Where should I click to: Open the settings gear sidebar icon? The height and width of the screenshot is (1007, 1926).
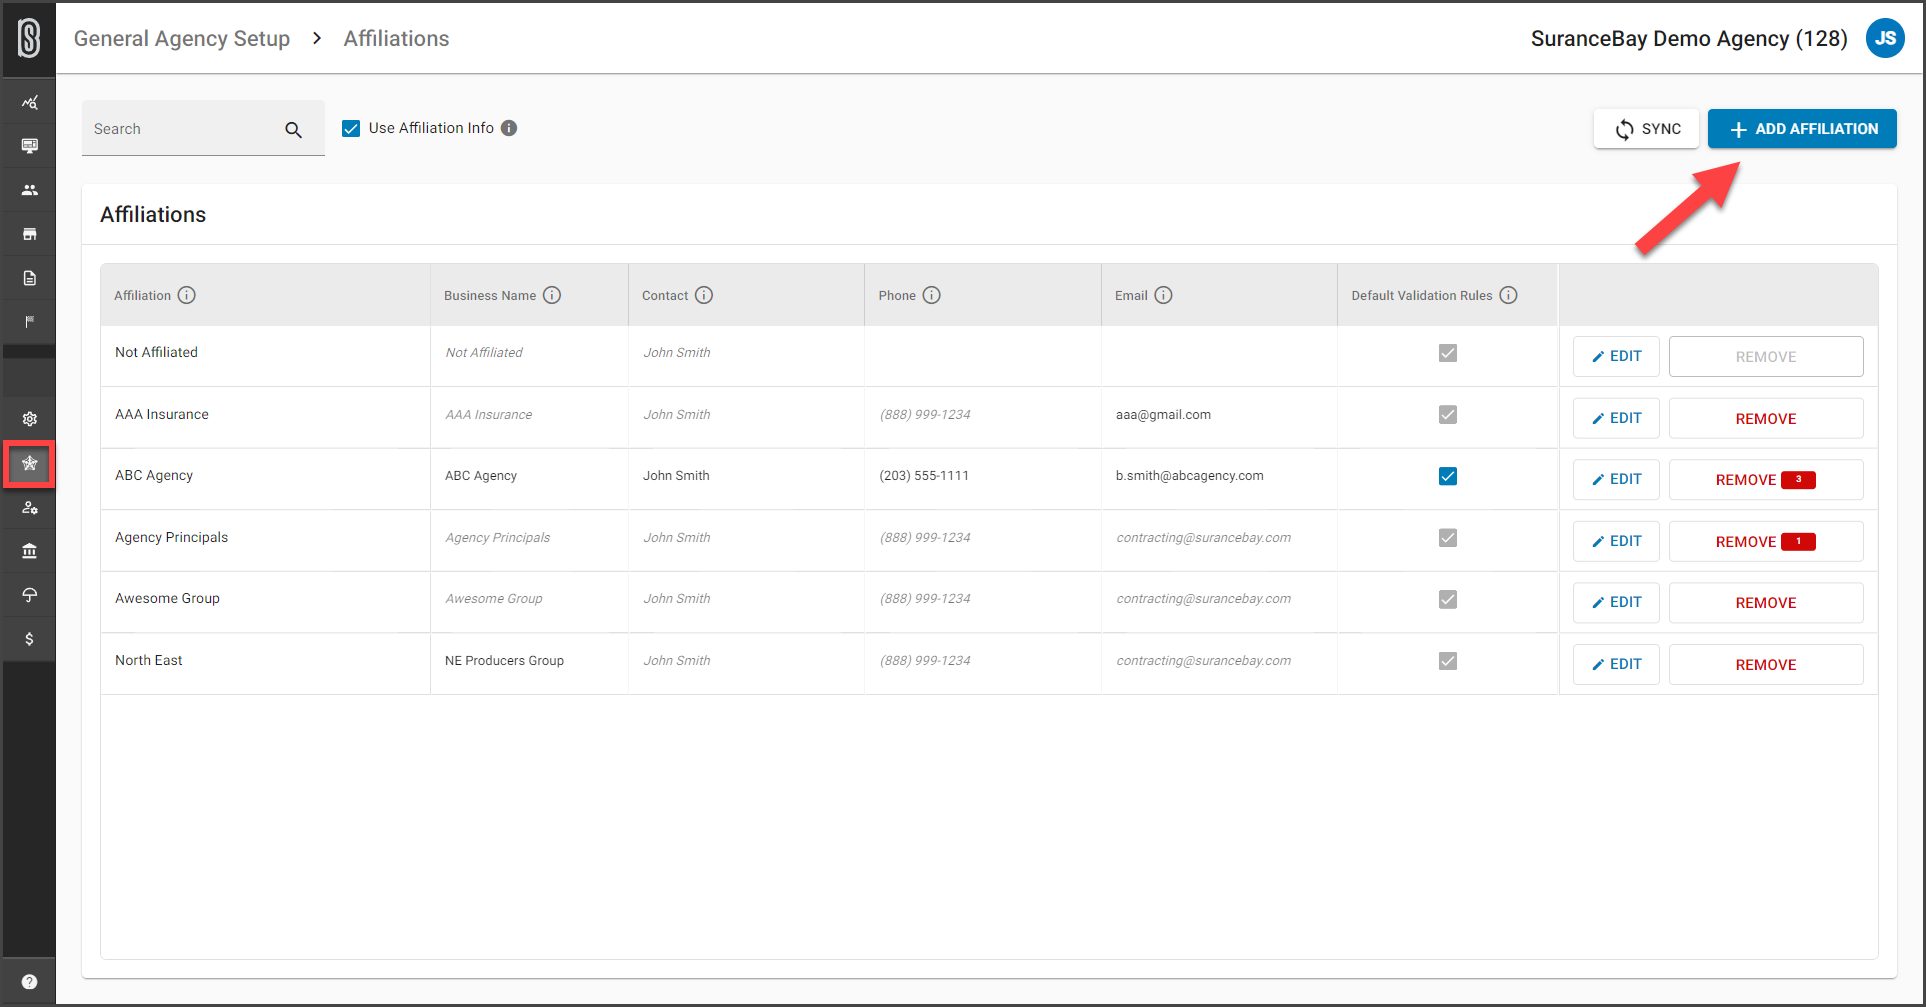pos(29,419)
